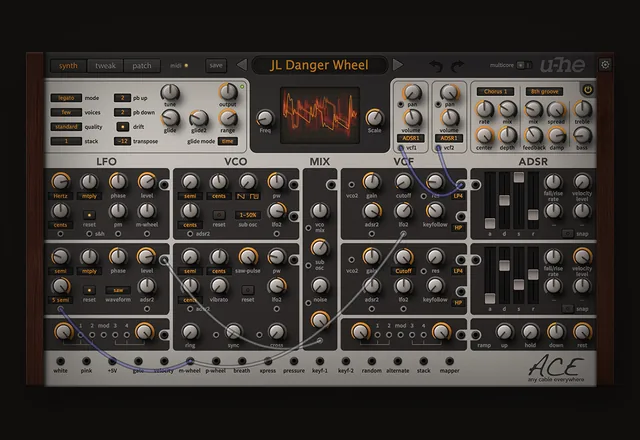
Task: Click the velocity source jack
Action: [164, 361]
